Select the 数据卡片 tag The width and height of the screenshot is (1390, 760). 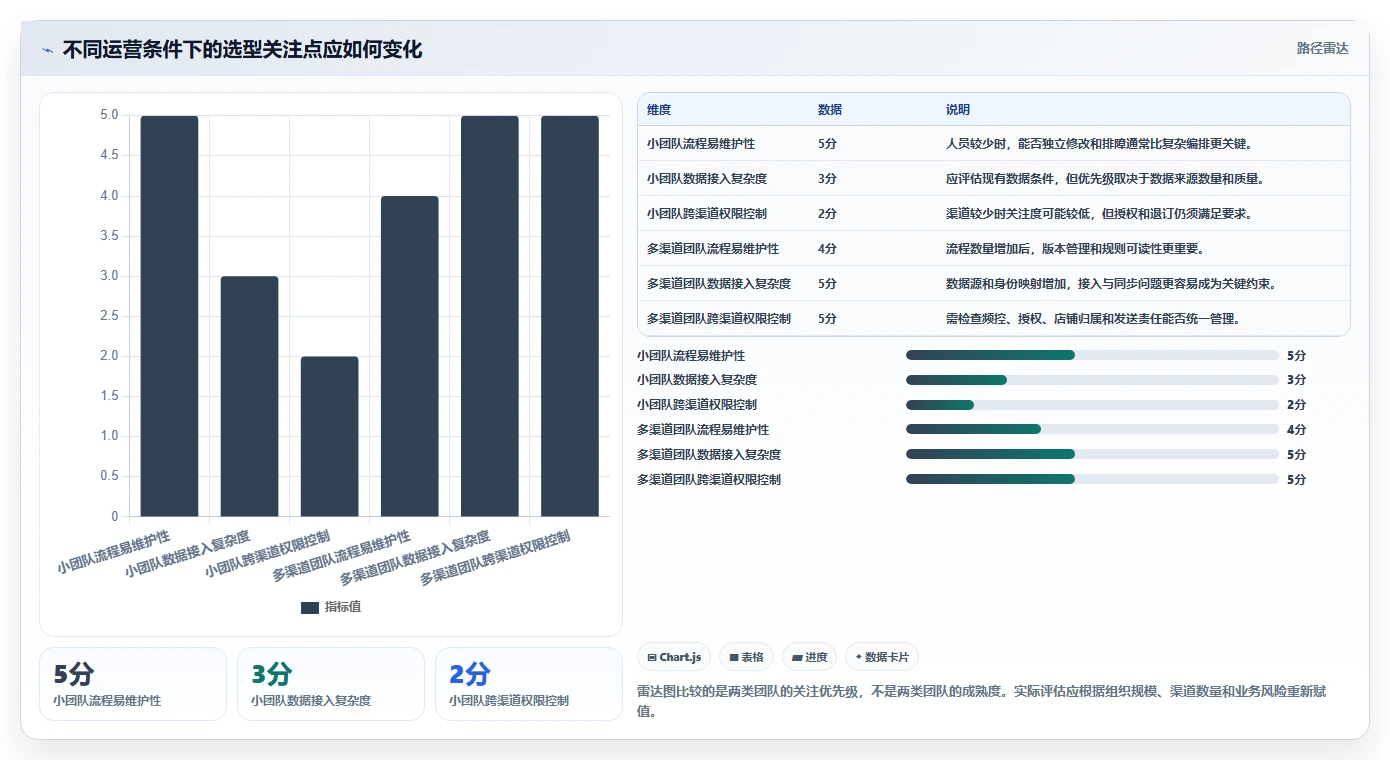click(882, 657)
